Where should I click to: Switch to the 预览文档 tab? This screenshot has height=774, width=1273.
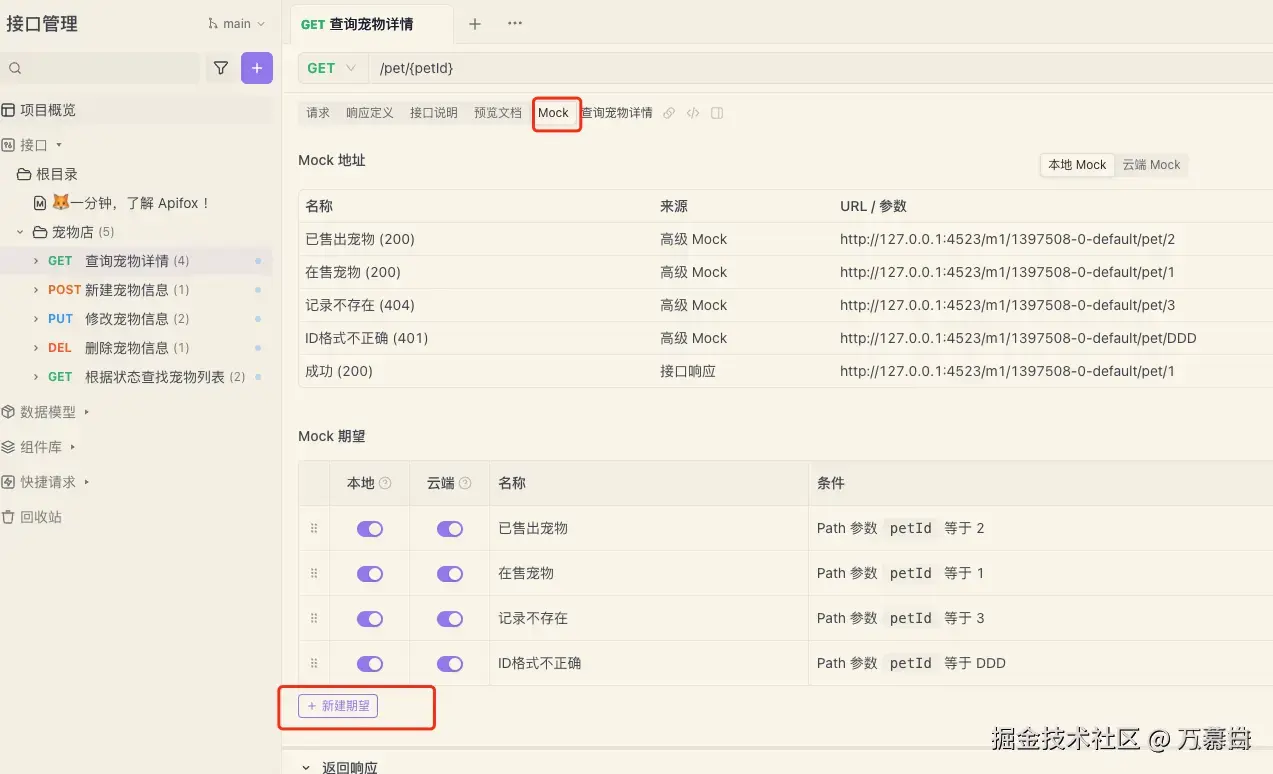click(x=498, y=113)
